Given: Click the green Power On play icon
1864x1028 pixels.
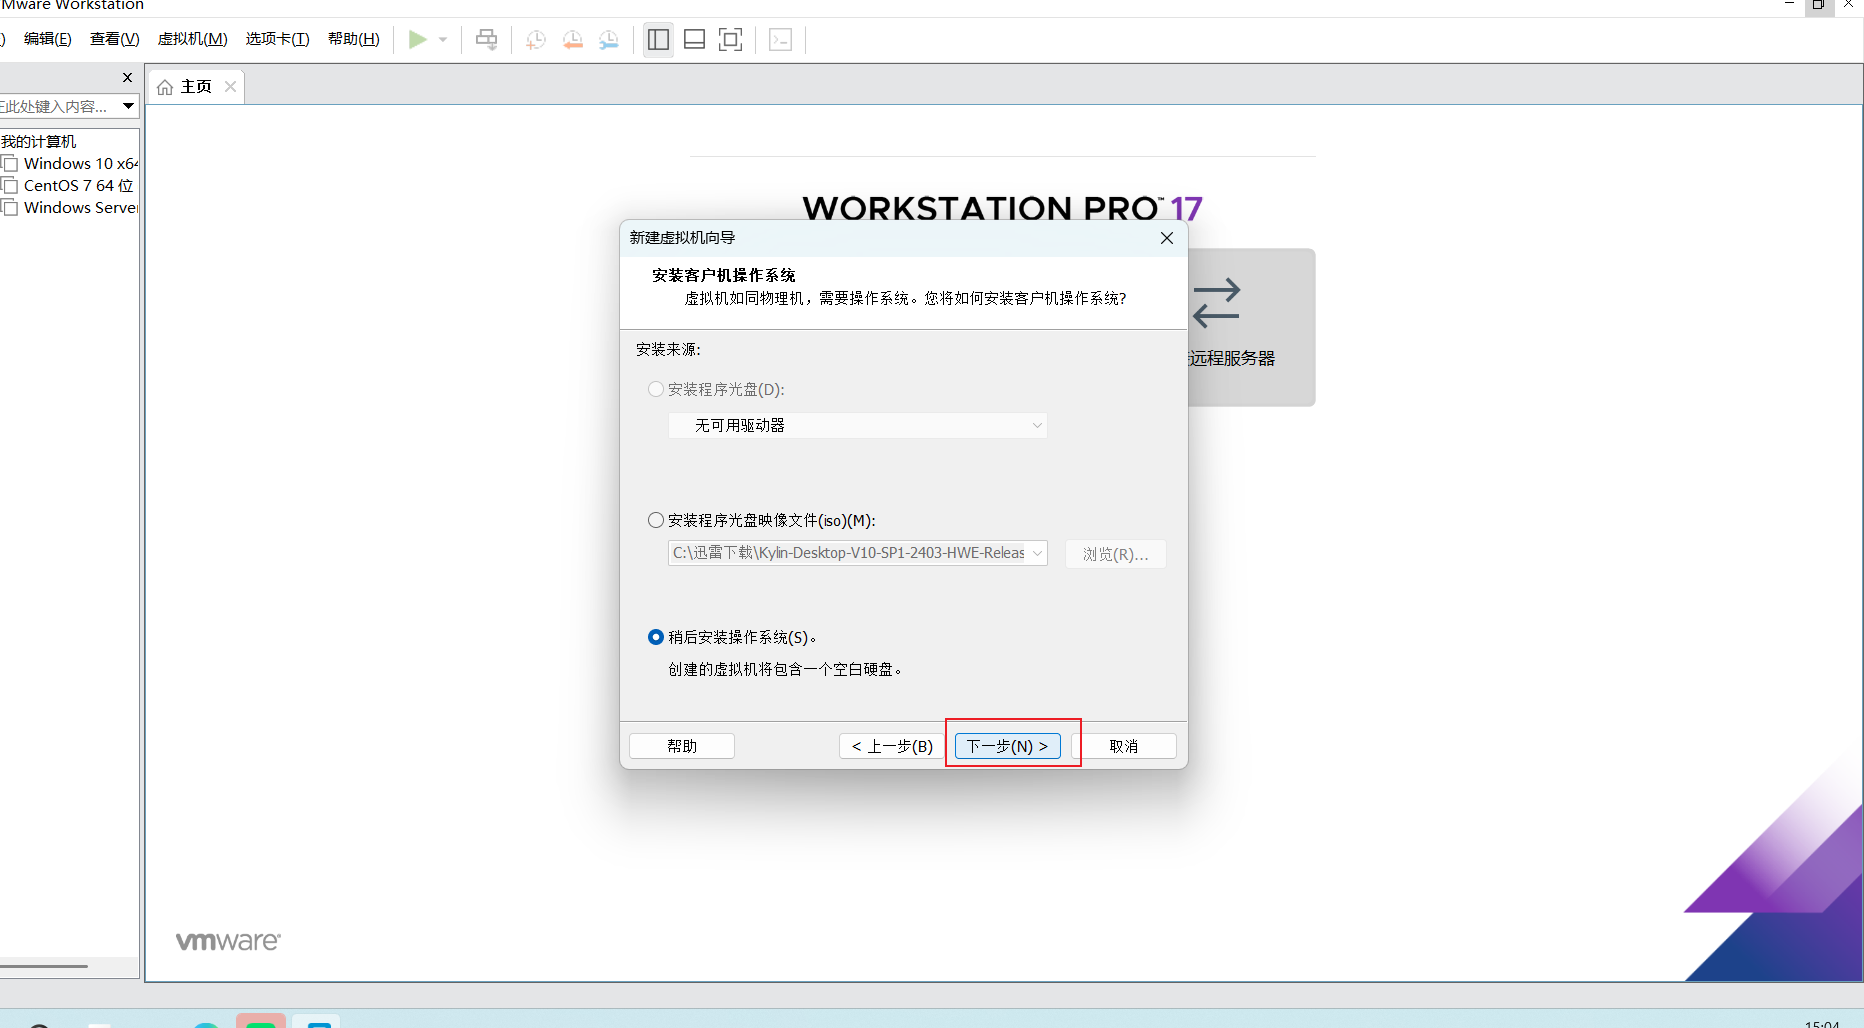Looking at the screenshot, I should pyautogui.click(x=418, y=40).
